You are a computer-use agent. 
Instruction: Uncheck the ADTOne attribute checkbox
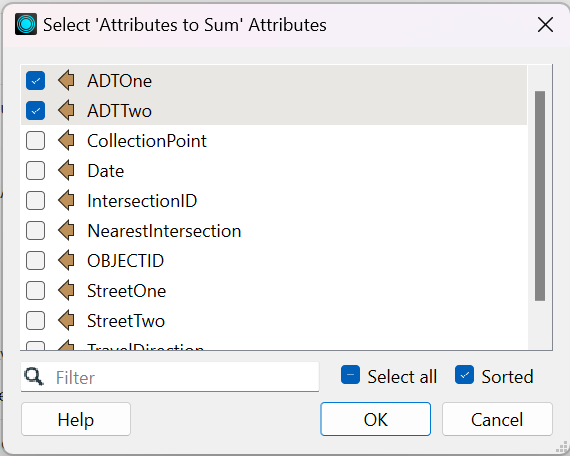pos(35,81)
